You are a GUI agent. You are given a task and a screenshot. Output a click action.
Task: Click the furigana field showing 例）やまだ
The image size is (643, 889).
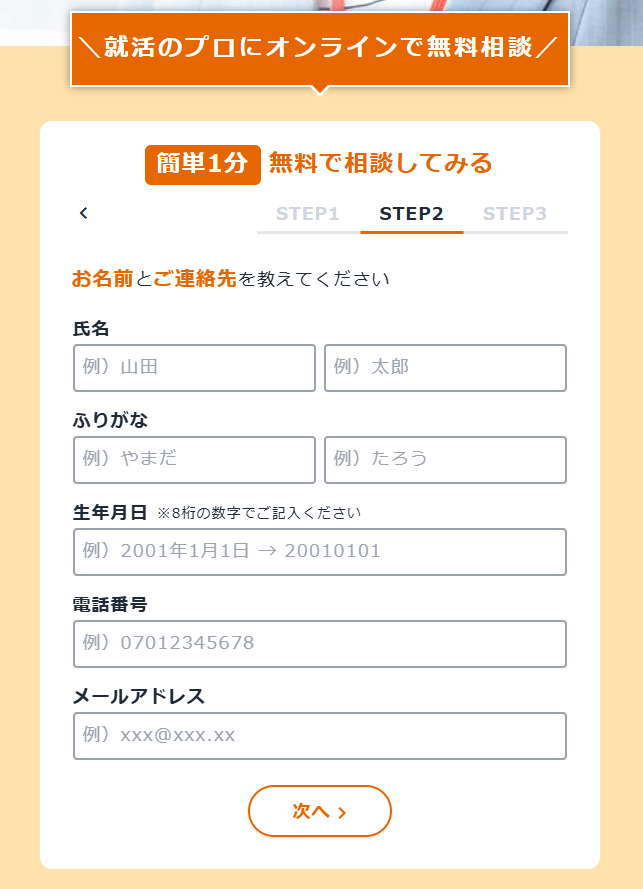(x=194, y=460)
